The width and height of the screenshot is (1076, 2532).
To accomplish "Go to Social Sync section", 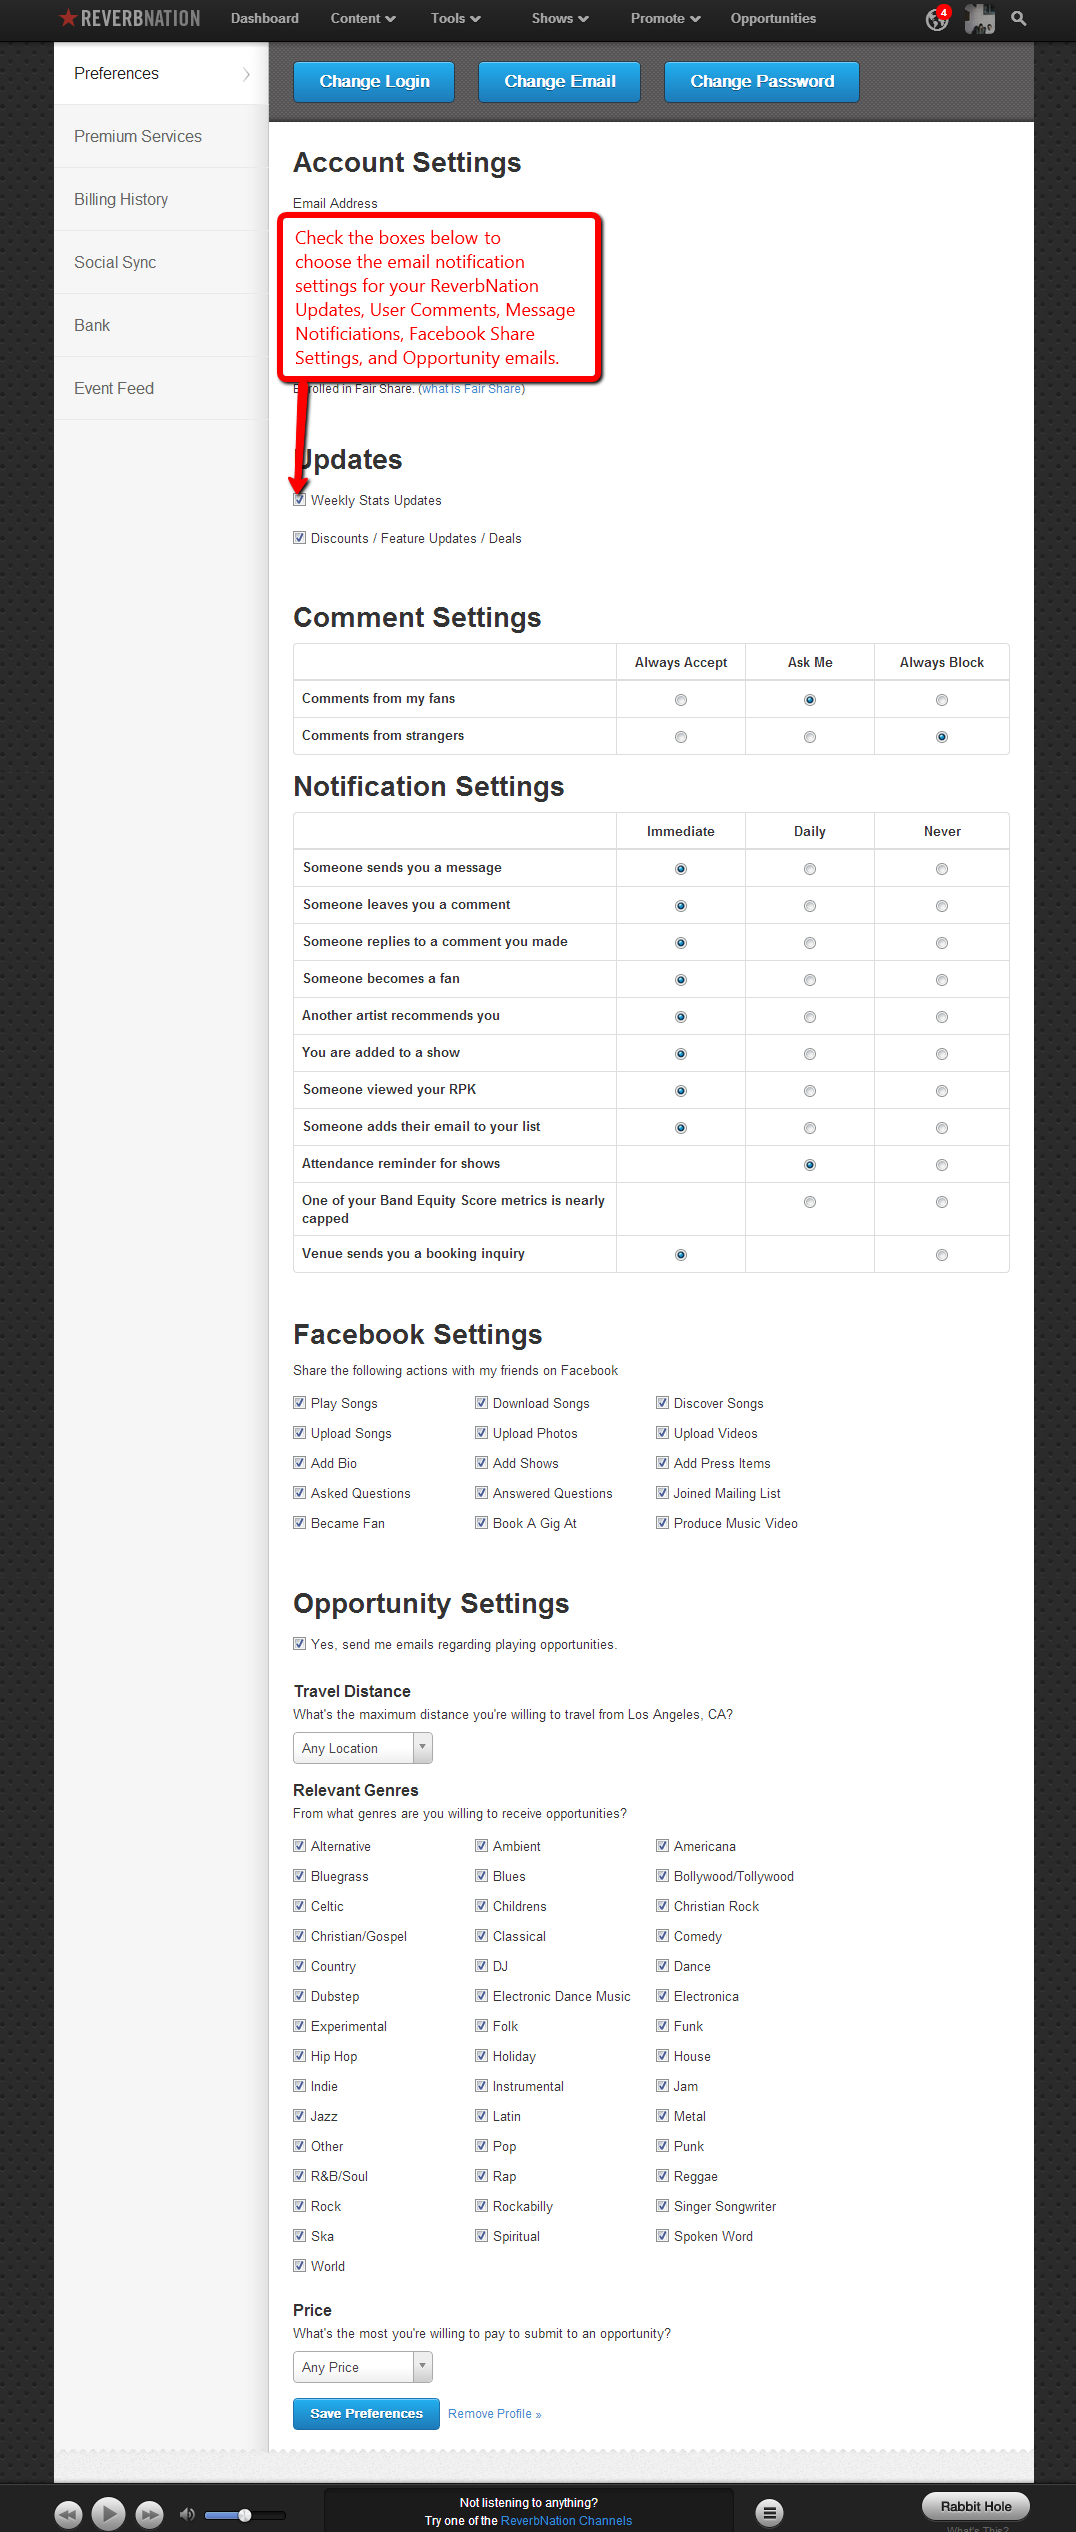I will (115, 263).
